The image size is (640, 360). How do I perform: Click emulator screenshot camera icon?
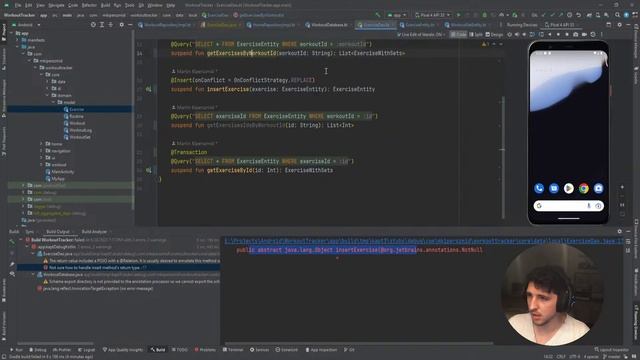576,35
